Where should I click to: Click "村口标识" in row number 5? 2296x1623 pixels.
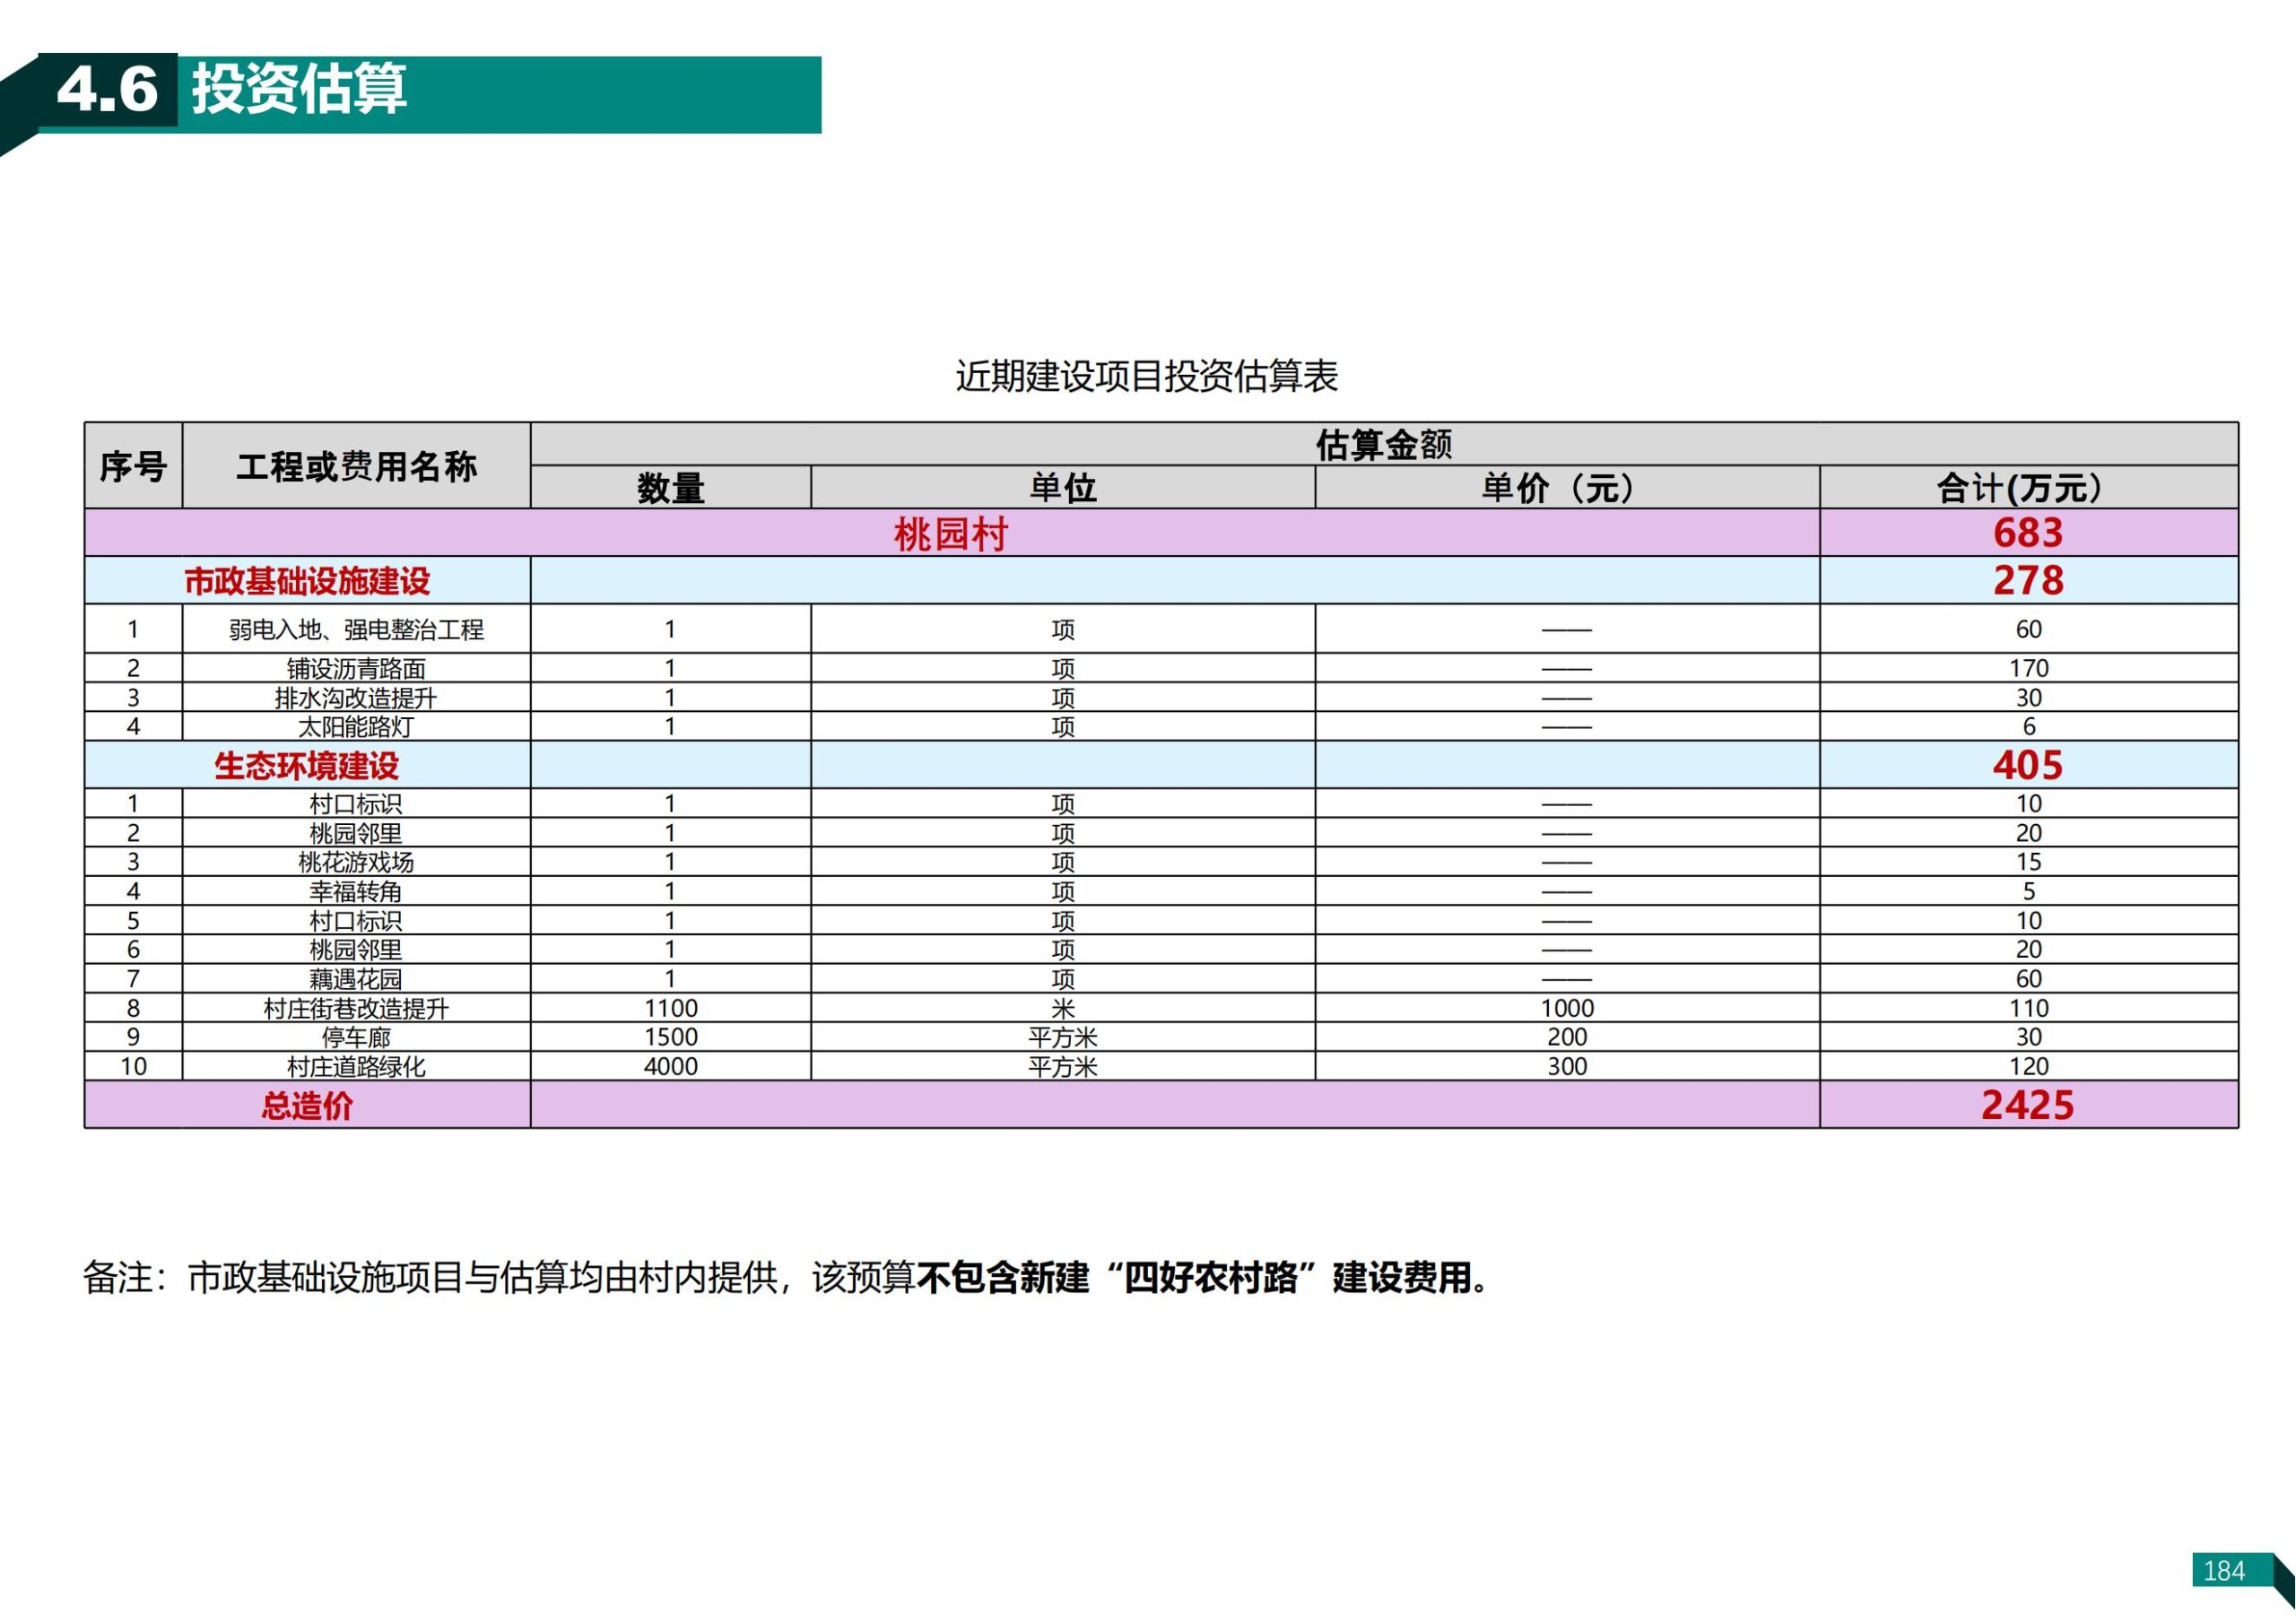pos(357,921)
